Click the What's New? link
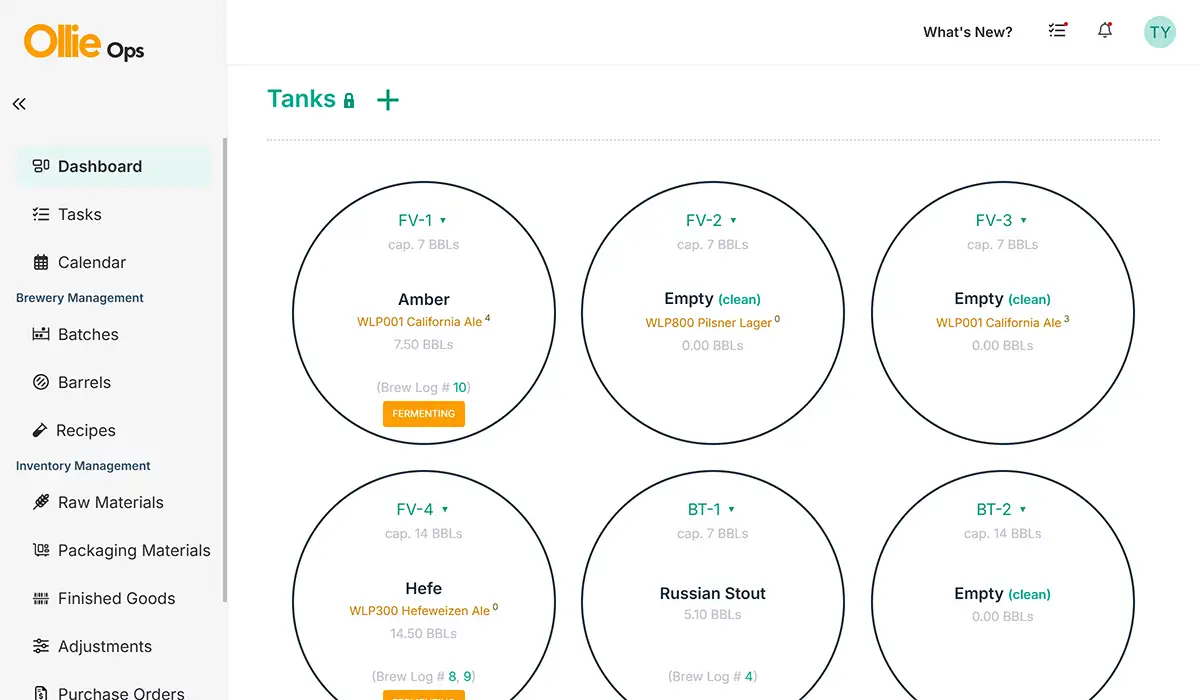 point(967,31)
